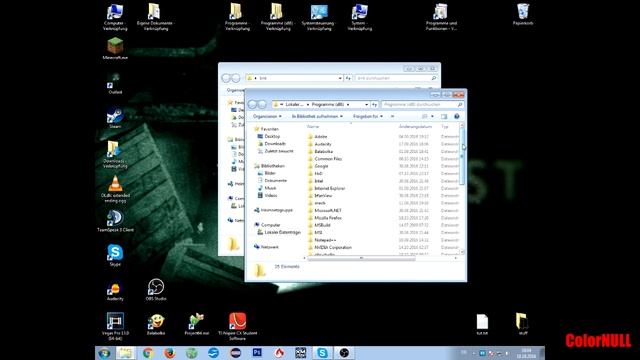Open the Eigene Dokumente shortcut

click(x=156, y=17)
